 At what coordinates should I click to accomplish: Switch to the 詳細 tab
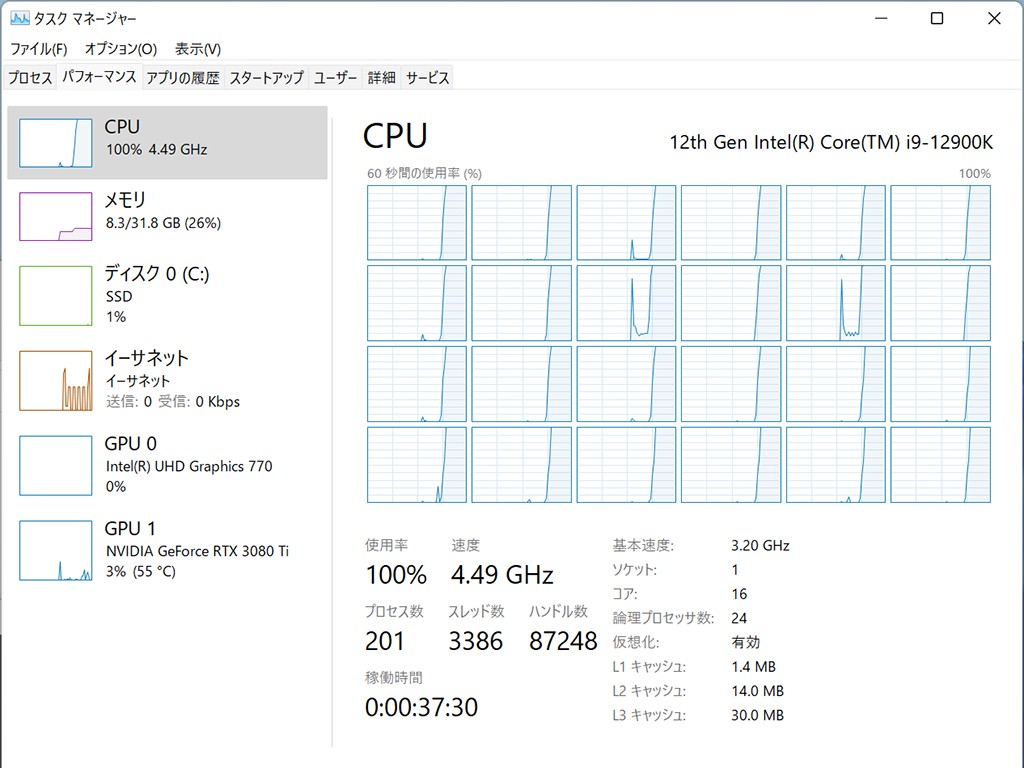(x=381, y=78)
